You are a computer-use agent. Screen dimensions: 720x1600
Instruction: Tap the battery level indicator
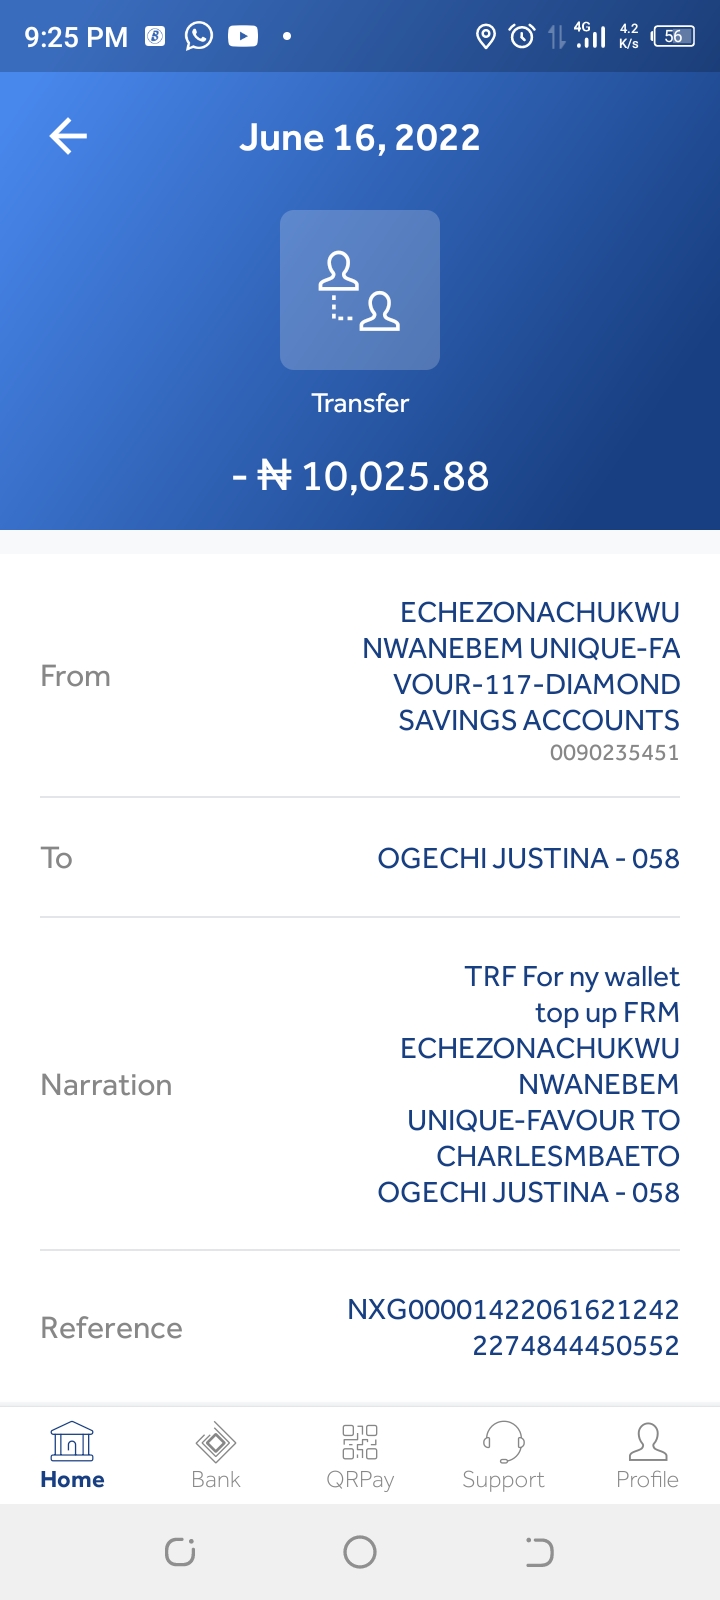point(673,37)
